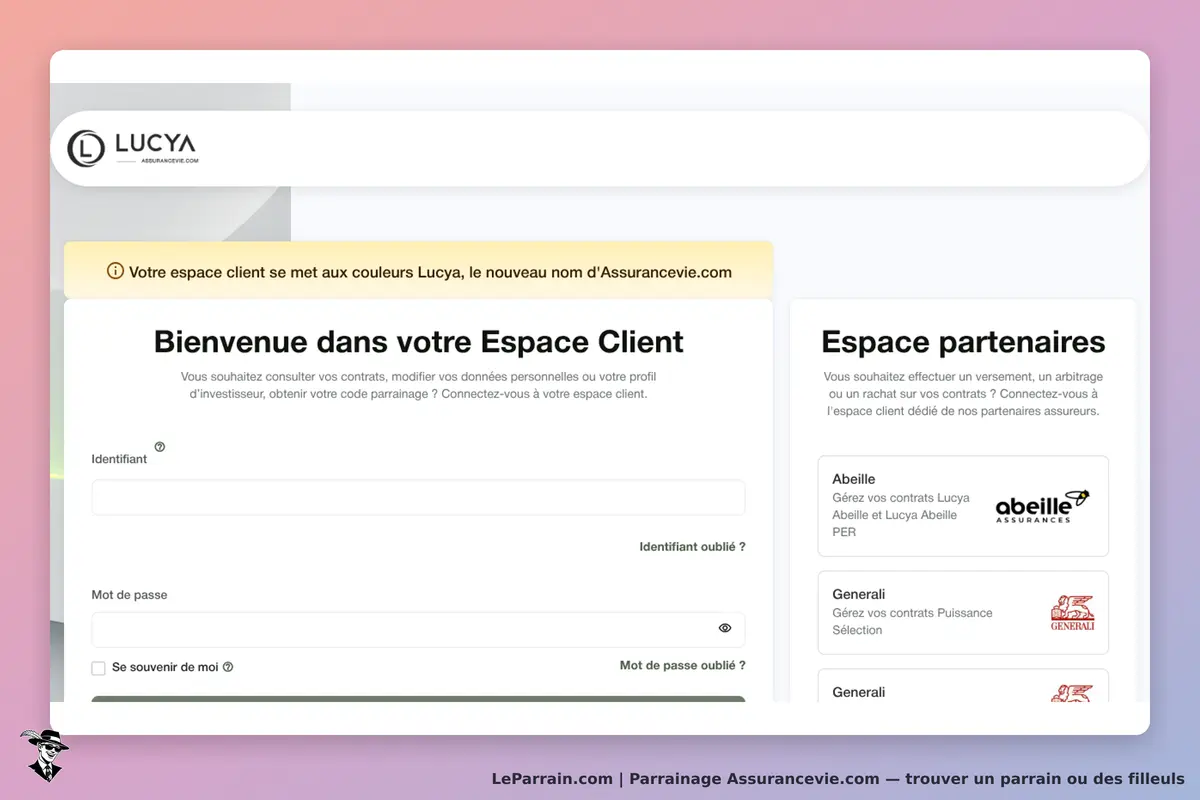Tick the Se souvenir de moi checkbox
This screenshot has height=800, width=1200.
98,668
